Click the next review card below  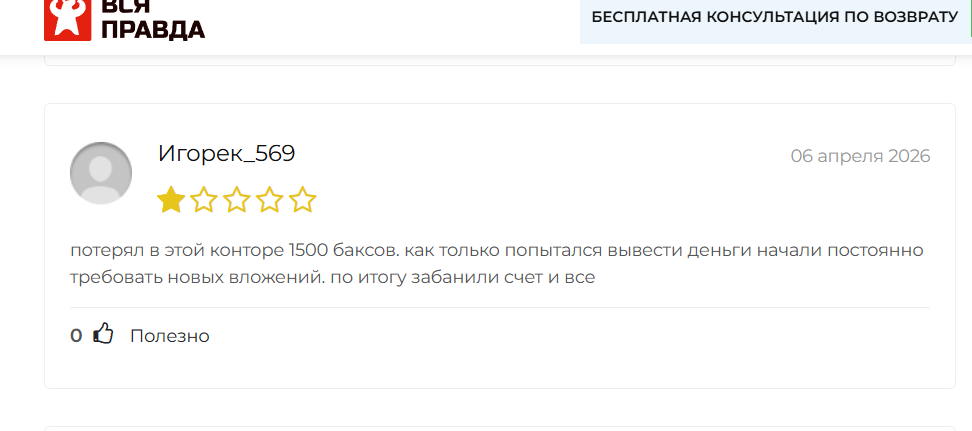(x=500, y=428)
